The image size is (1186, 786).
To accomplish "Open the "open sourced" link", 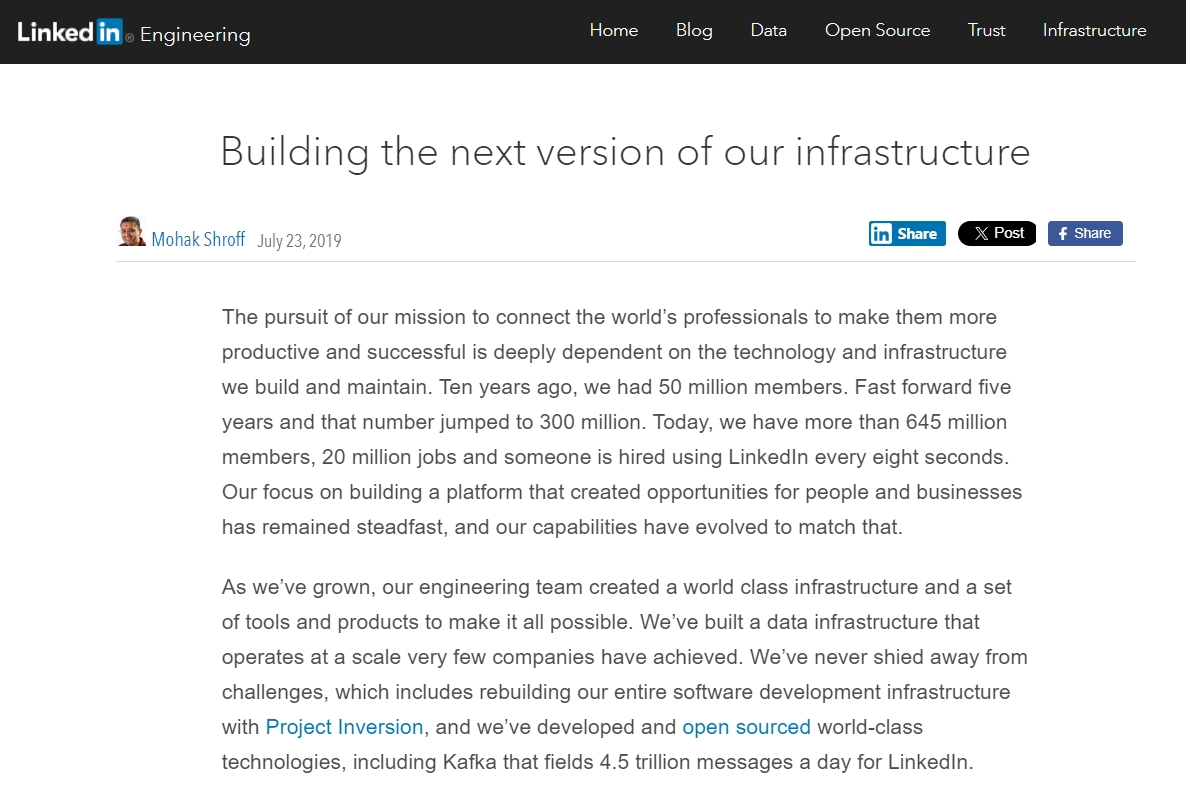I will 746,727.
